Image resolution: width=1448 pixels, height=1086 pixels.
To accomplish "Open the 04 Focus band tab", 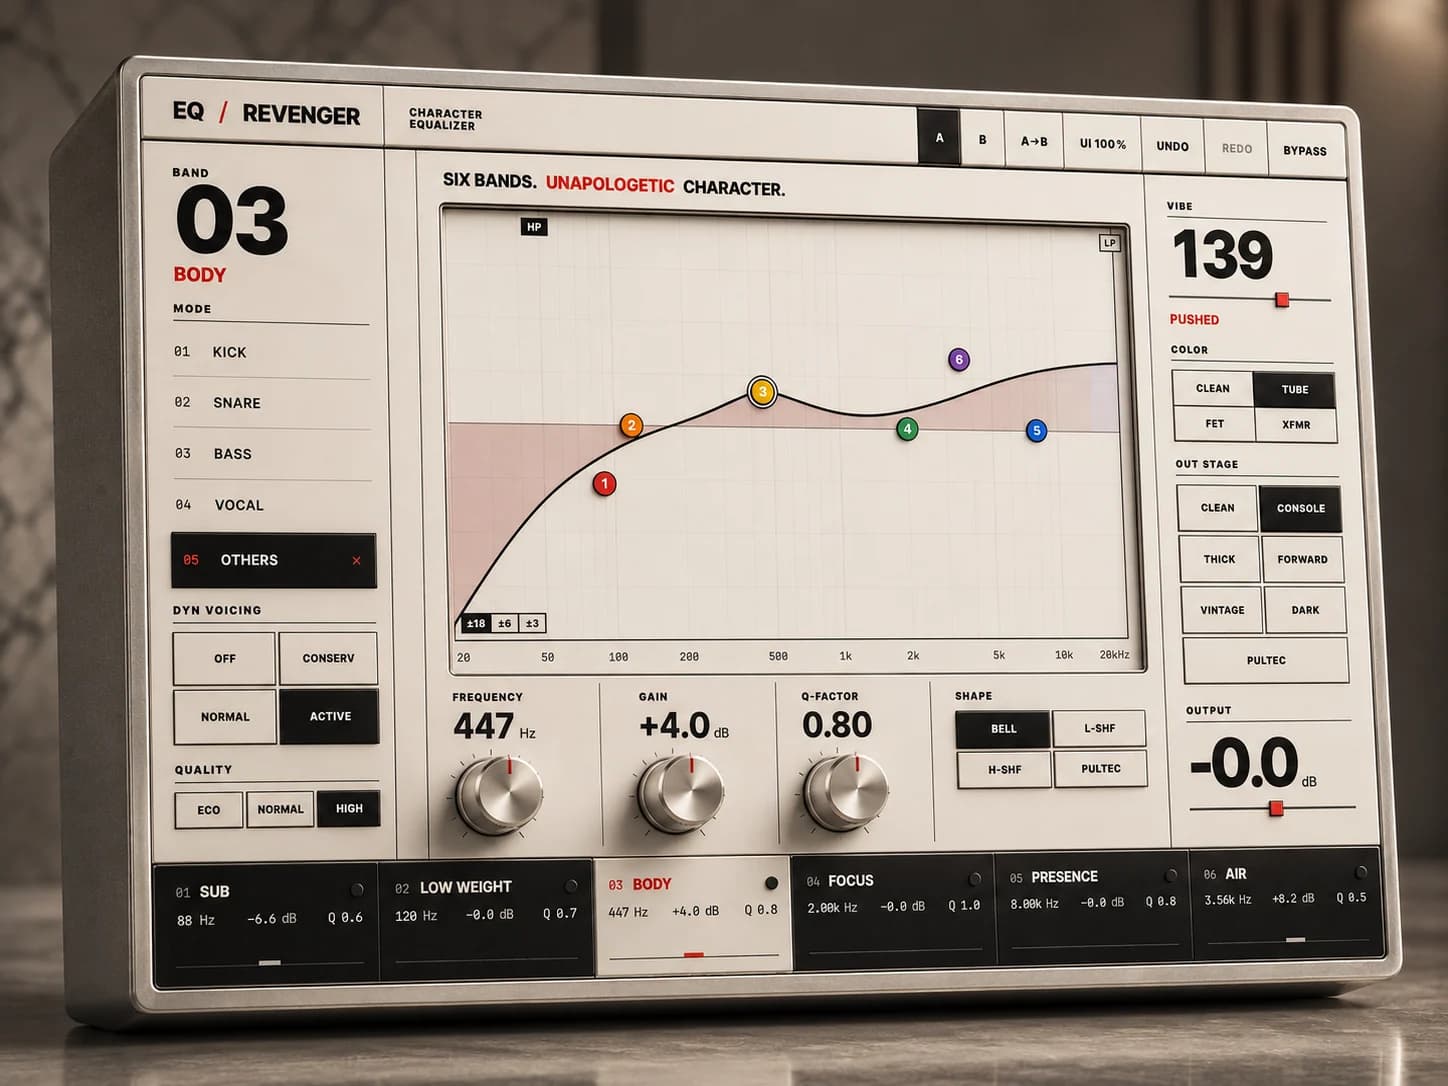I will 892,910.
